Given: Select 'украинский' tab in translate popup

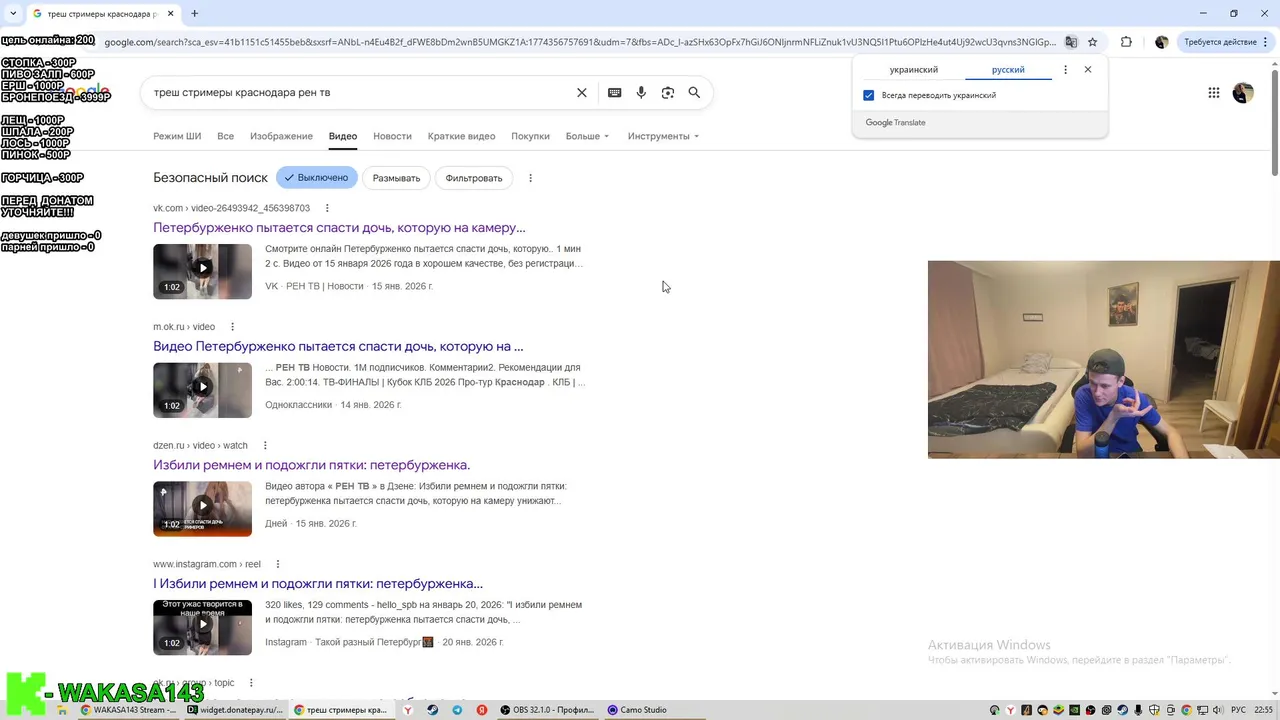Looking at the screenshot, I should click(914, 70).
